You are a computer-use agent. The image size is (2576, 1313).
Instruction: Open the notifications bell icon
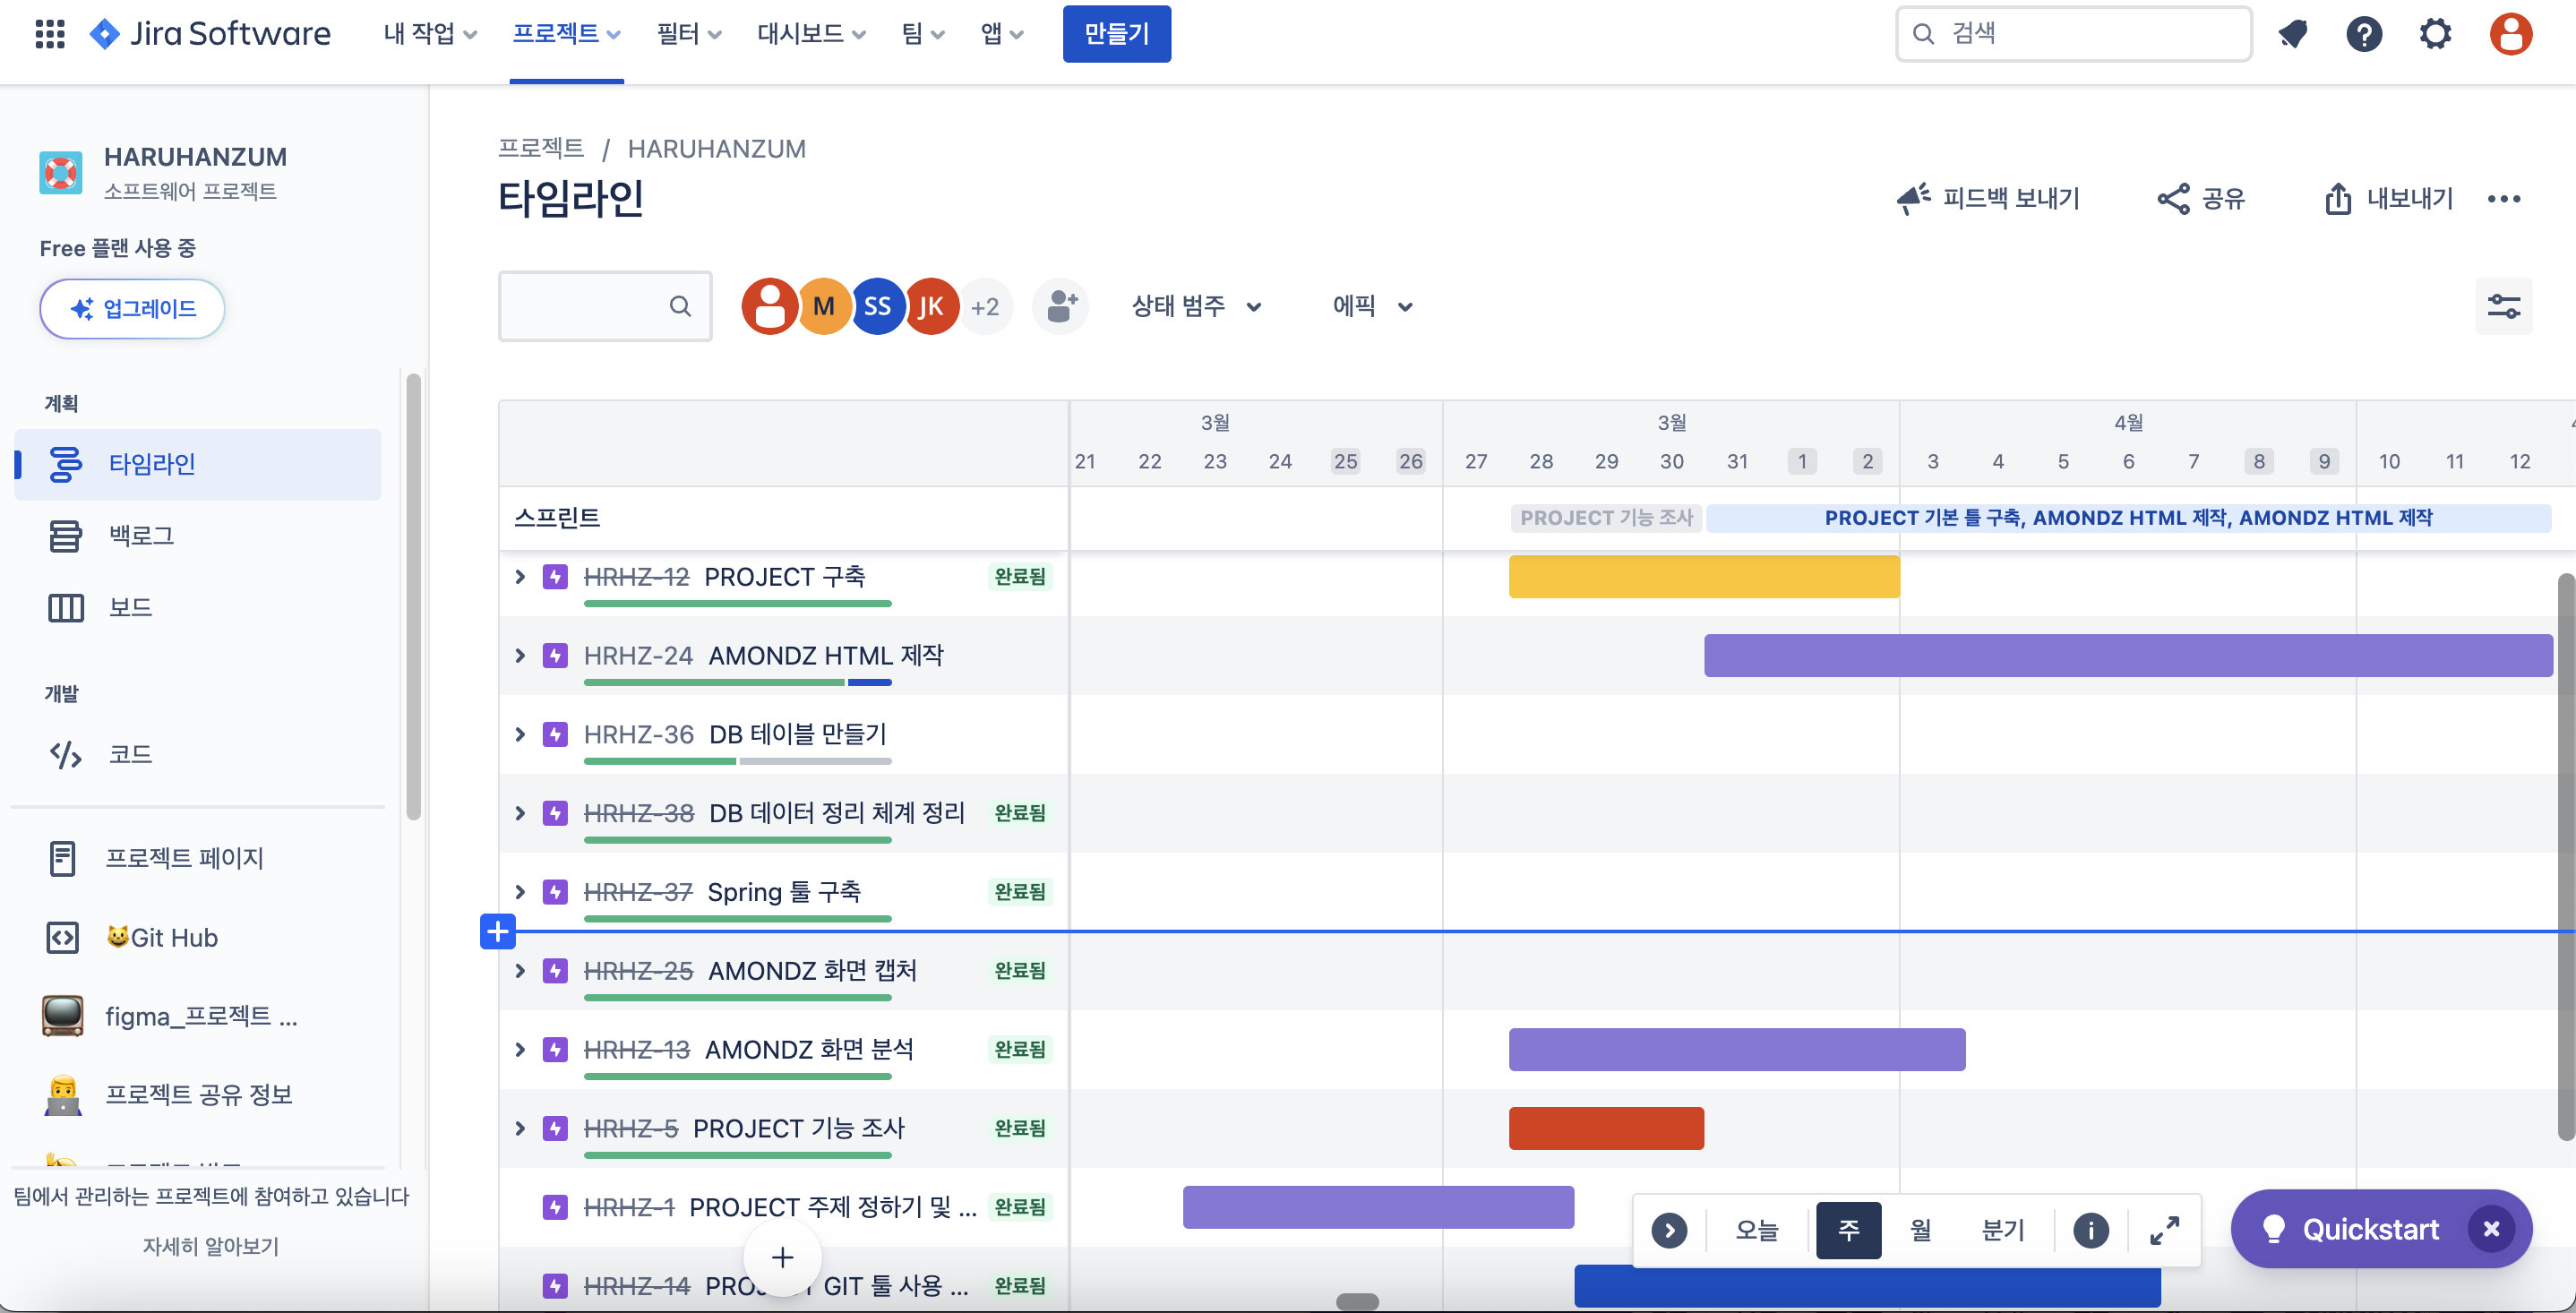coord(2292,33)
